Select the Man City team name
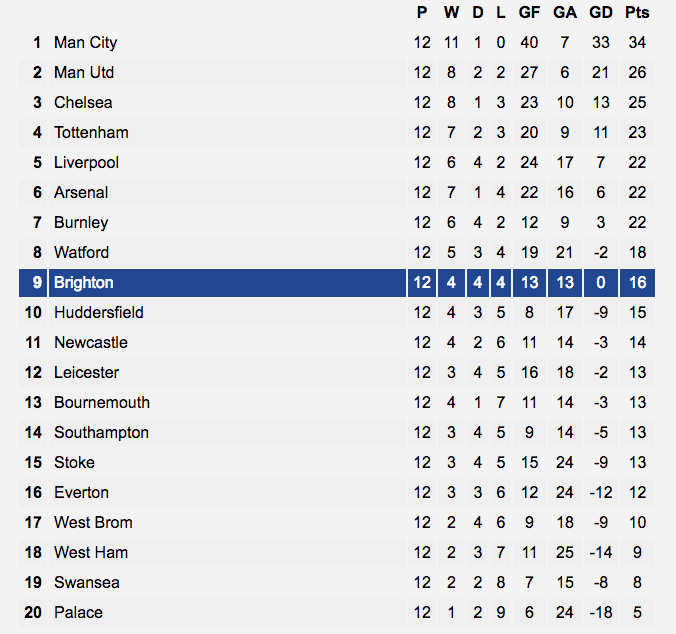Viewport: 676px width, 634px height. [85, 43]
